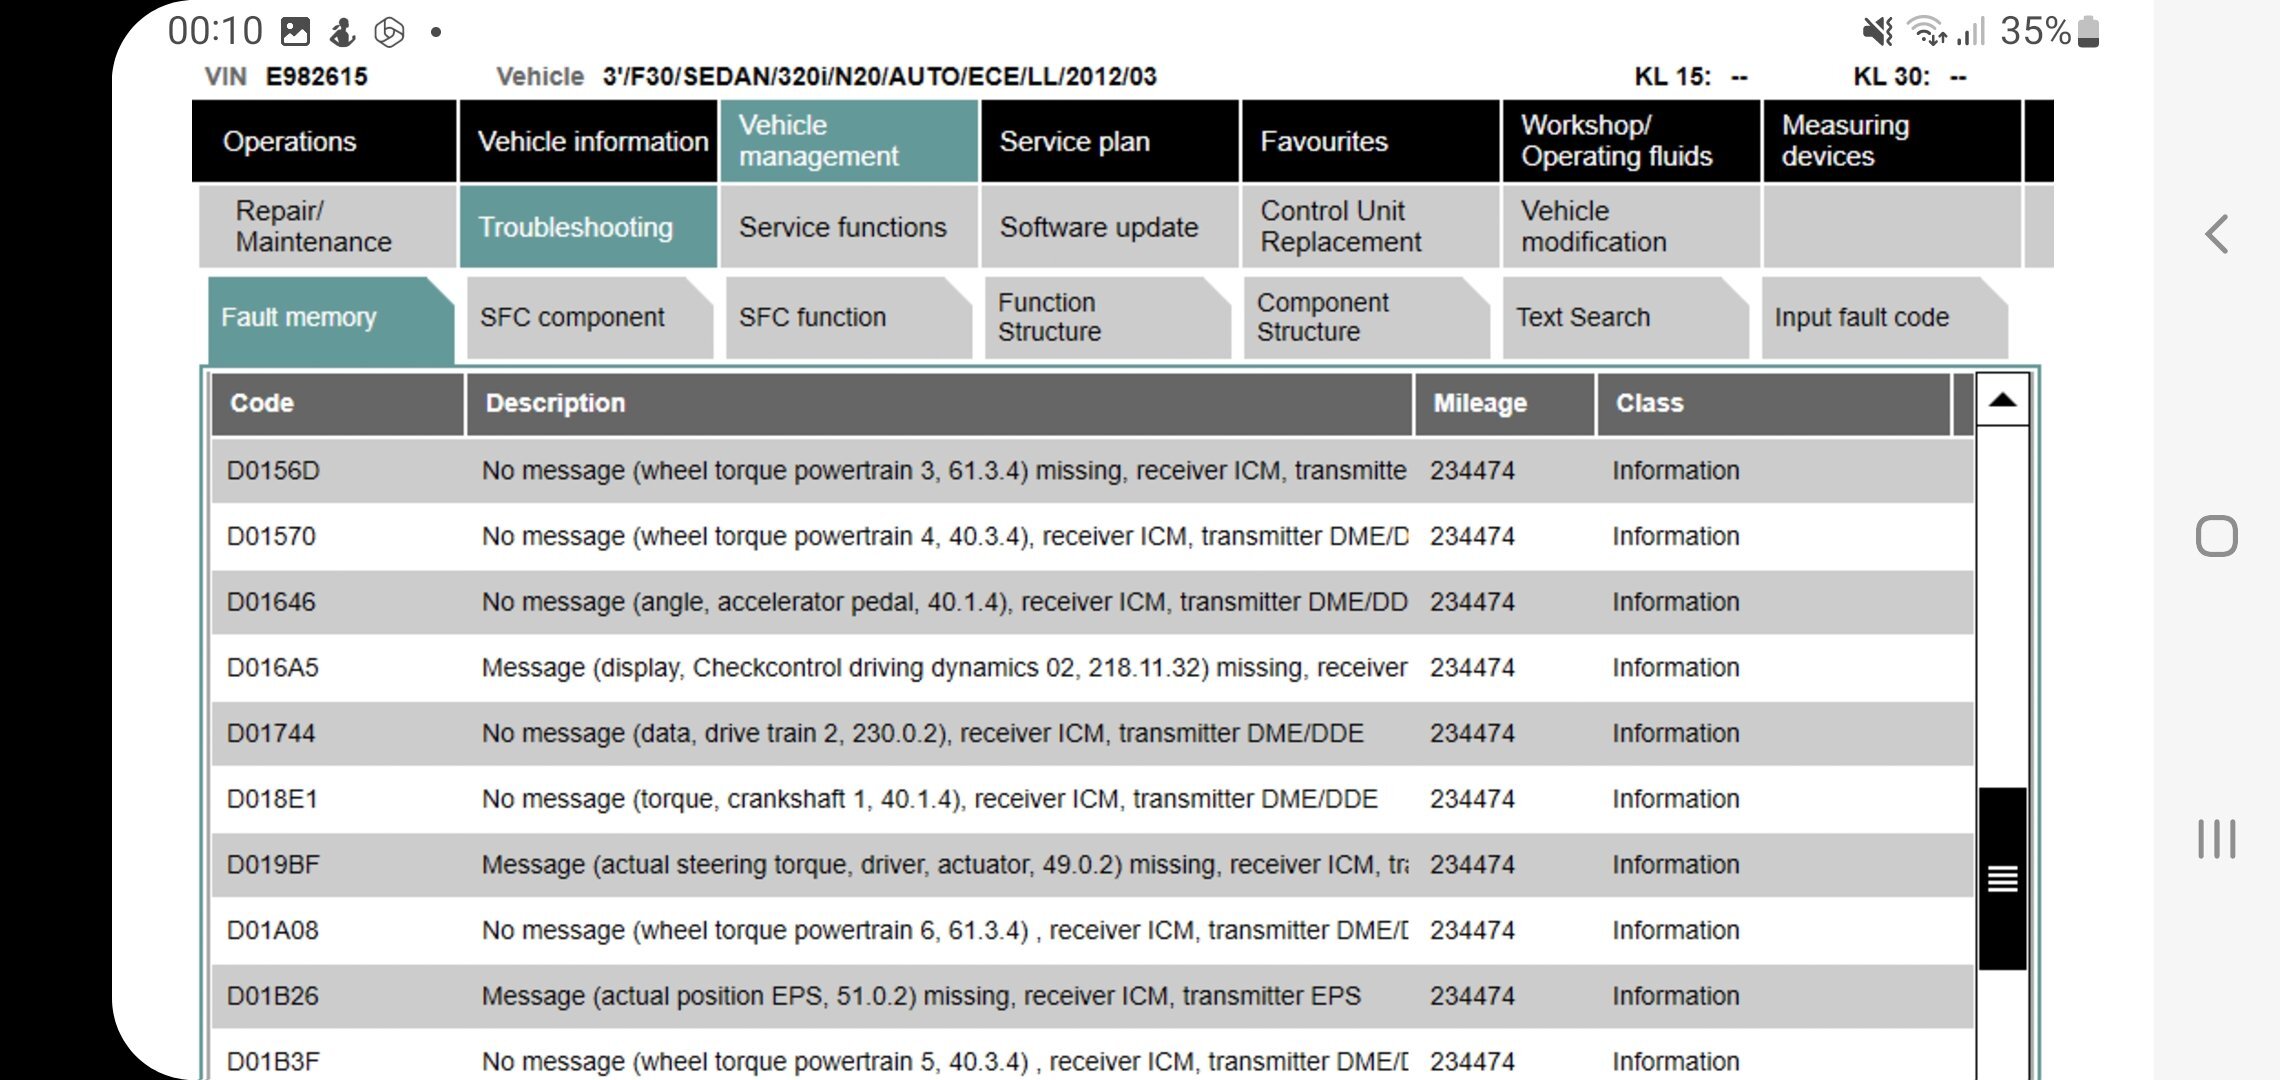Sort by the Class column header
Image resolution: width=2280 pixels, height=1080 pixels.
[x=1774, y=404]
